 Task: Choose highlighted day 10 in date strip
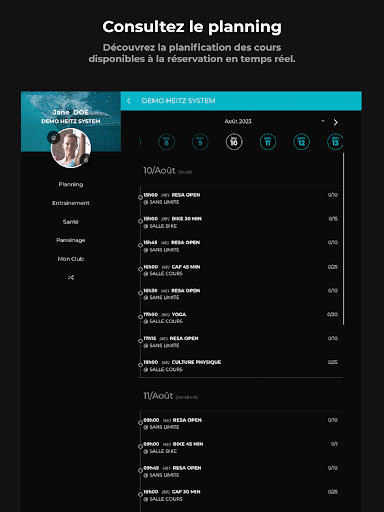[x=234, y=142]
